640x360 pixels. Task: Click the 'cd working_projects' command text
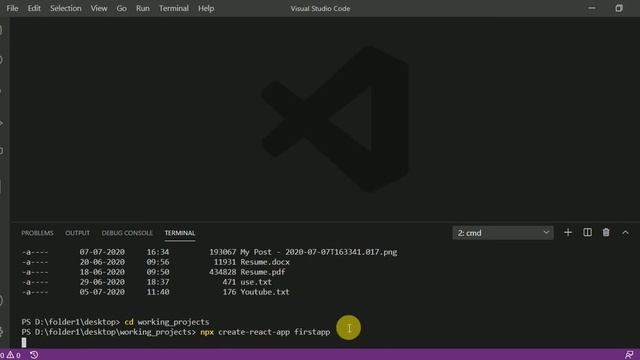[x=167, y=322]
